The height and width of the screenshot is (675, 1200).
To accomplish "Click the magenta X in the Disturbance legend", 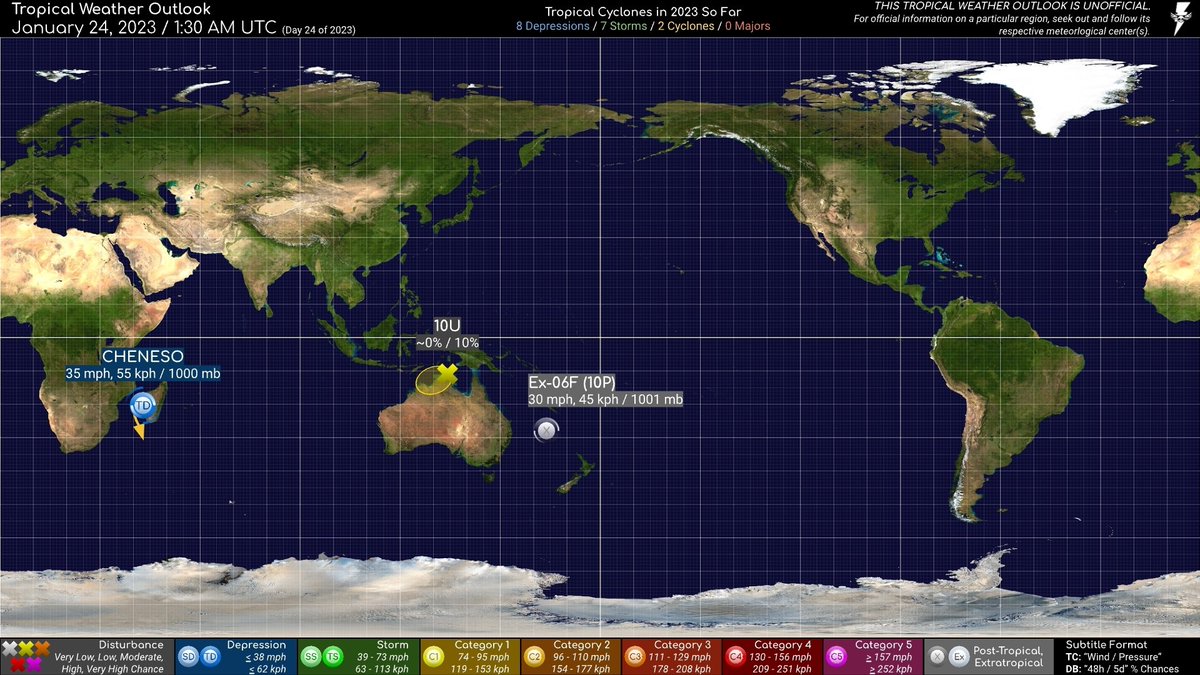I will click(33, 663).
